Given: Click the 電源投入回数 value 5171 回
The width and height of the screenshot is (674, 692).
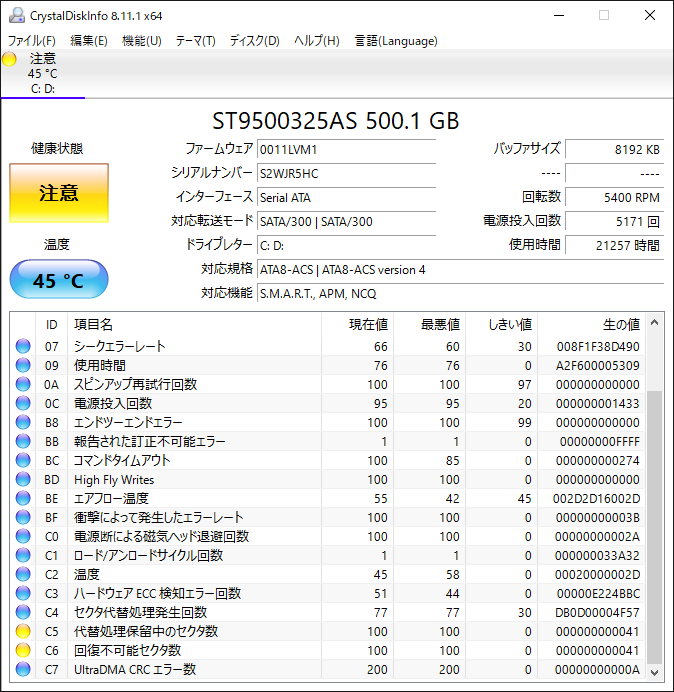Looking at the screenshot, I should pos(614,221).
